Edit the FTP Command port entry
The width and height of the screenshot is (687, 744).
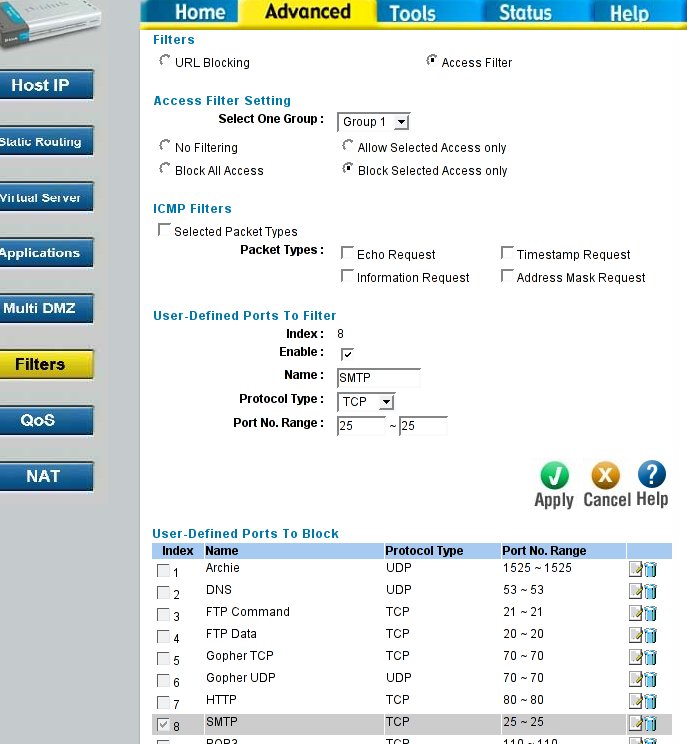coord(635,613)
